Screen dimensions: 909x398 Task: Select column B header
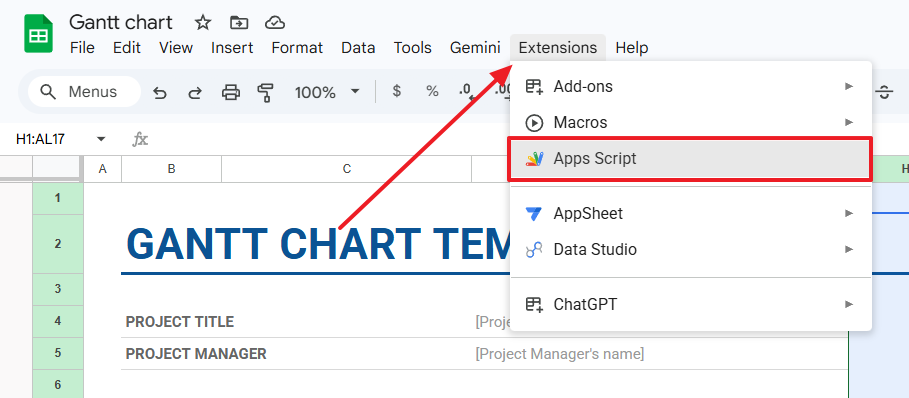[172, 169]
